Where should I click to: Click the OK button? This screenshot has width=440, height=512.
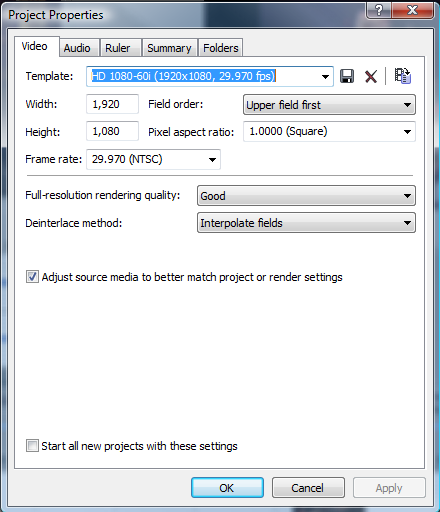tap(227, 488)
